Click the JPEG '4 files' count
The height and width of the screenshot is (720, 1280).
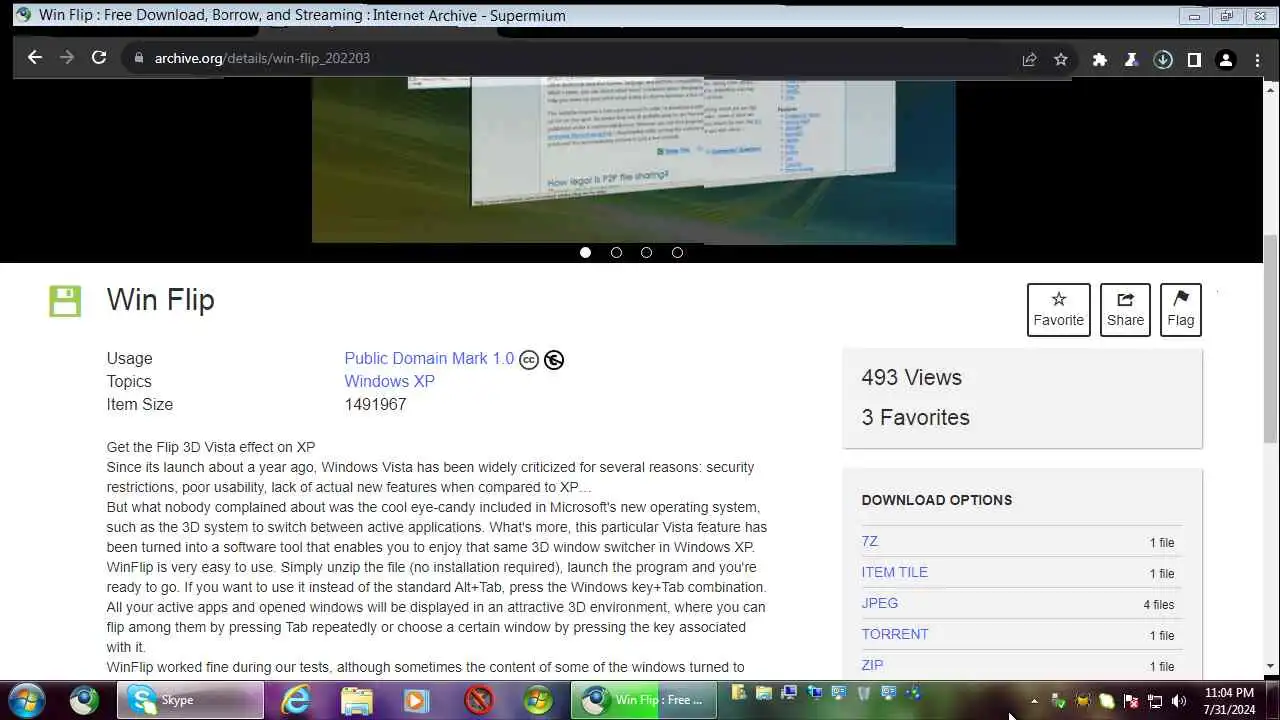(1159, 604)
